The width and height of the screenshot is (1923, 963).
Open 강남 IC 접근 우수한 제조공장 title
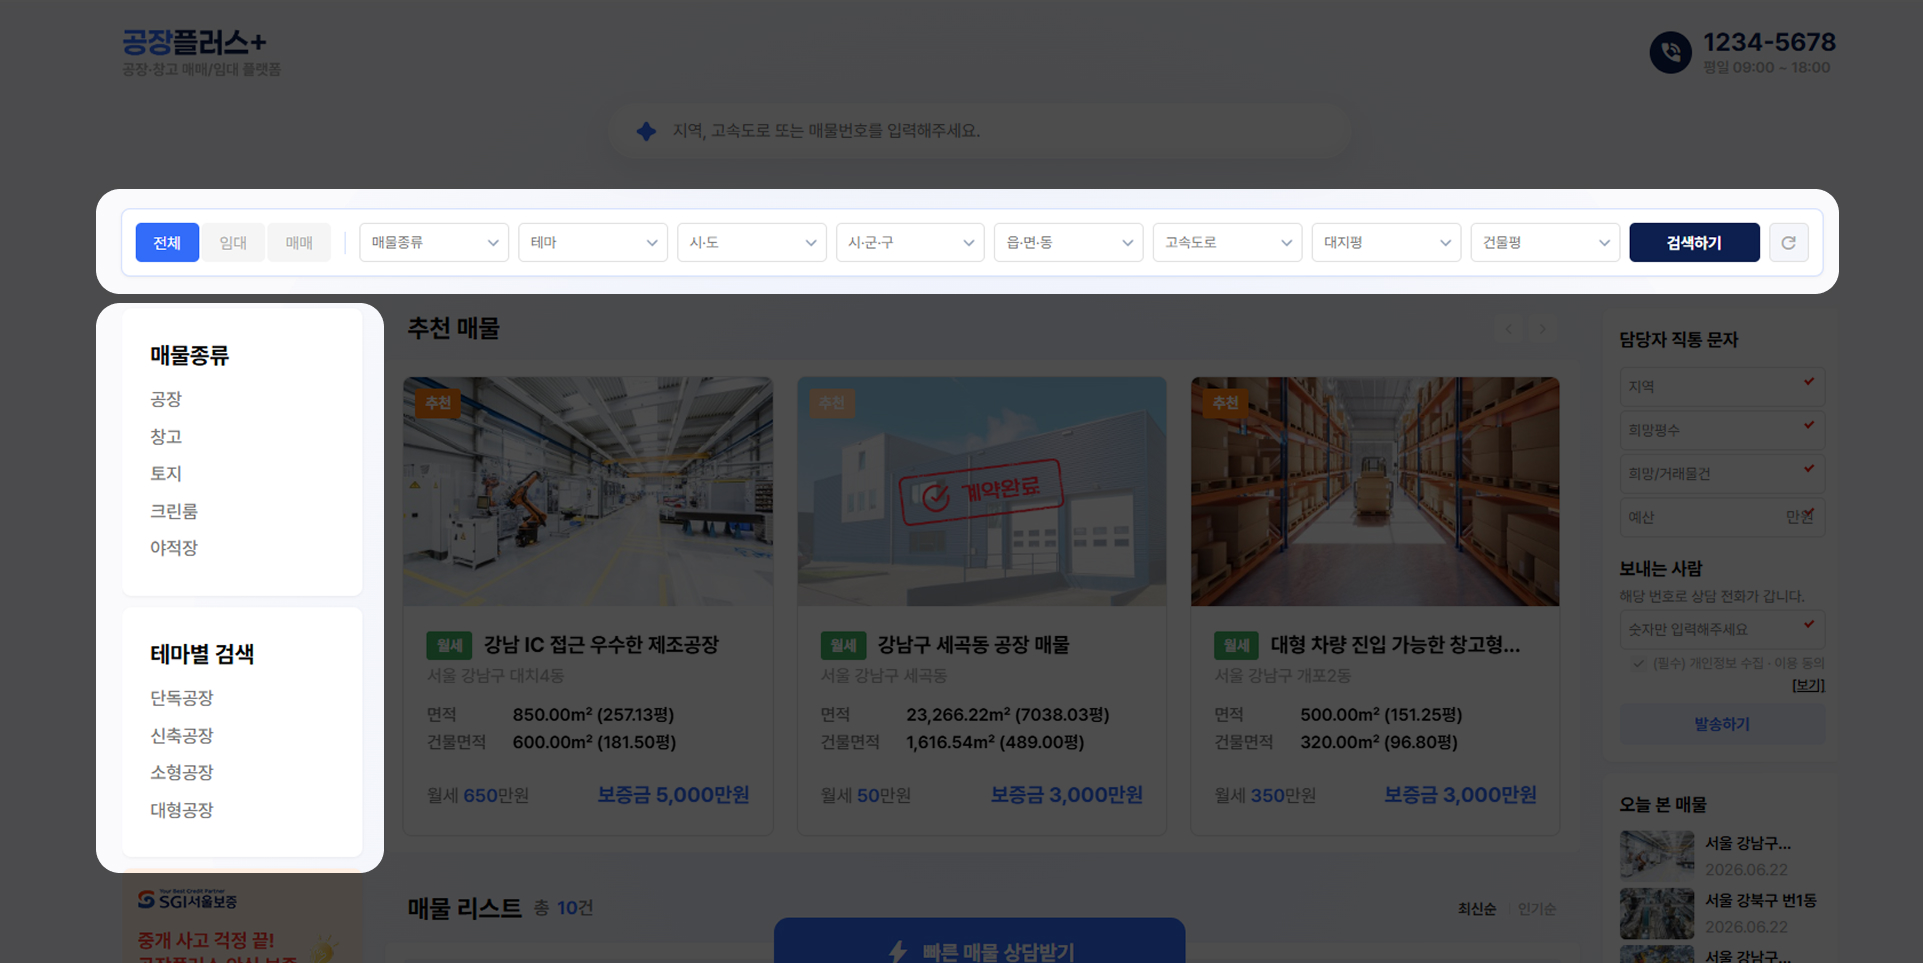click(x=601, y=645)
